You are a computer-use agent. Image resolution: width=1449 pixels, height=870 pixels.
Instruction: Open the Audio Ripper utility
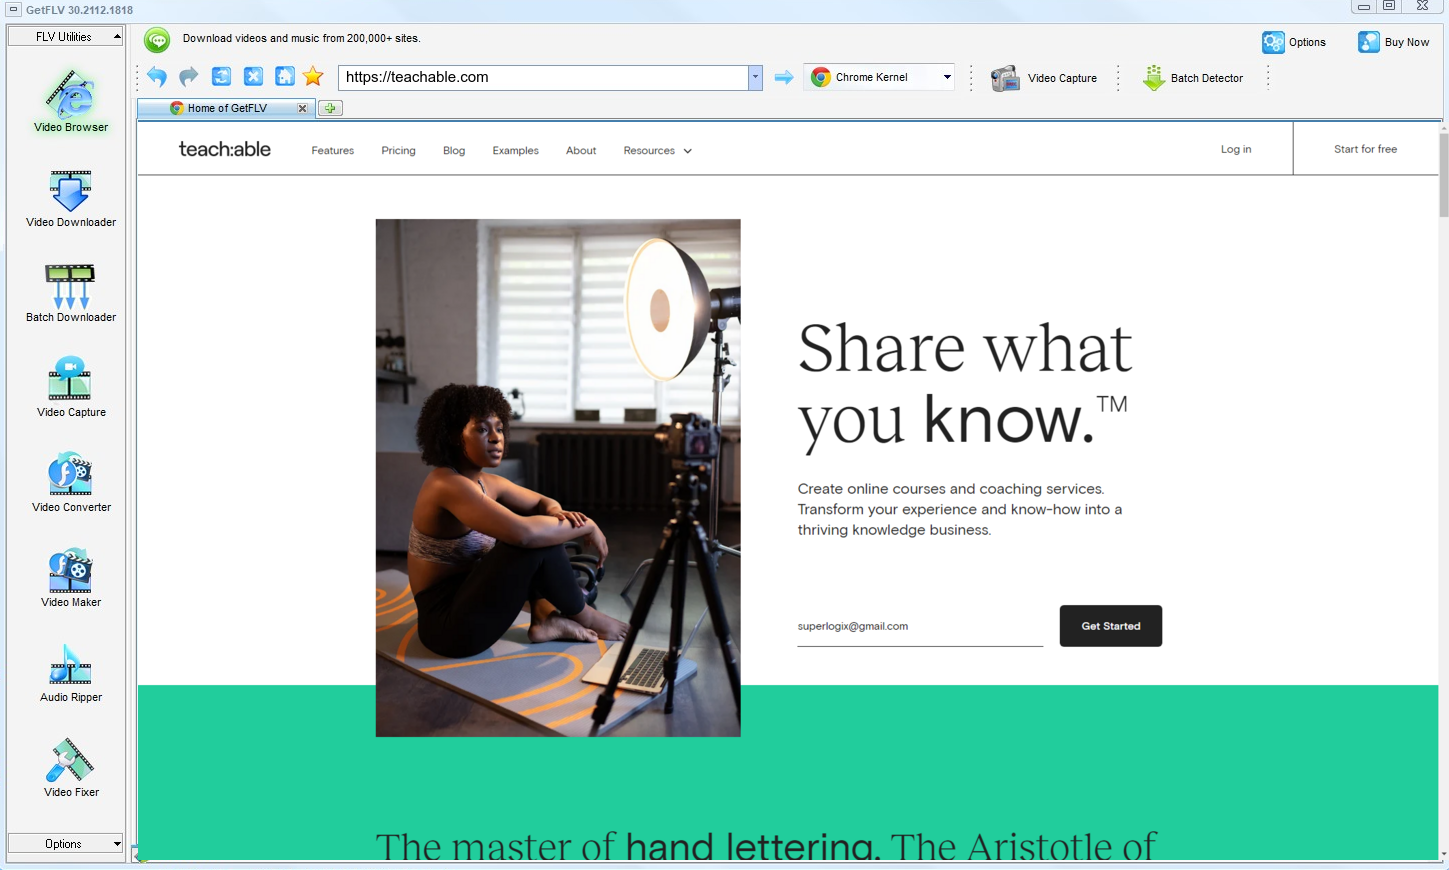click(70, 673)
